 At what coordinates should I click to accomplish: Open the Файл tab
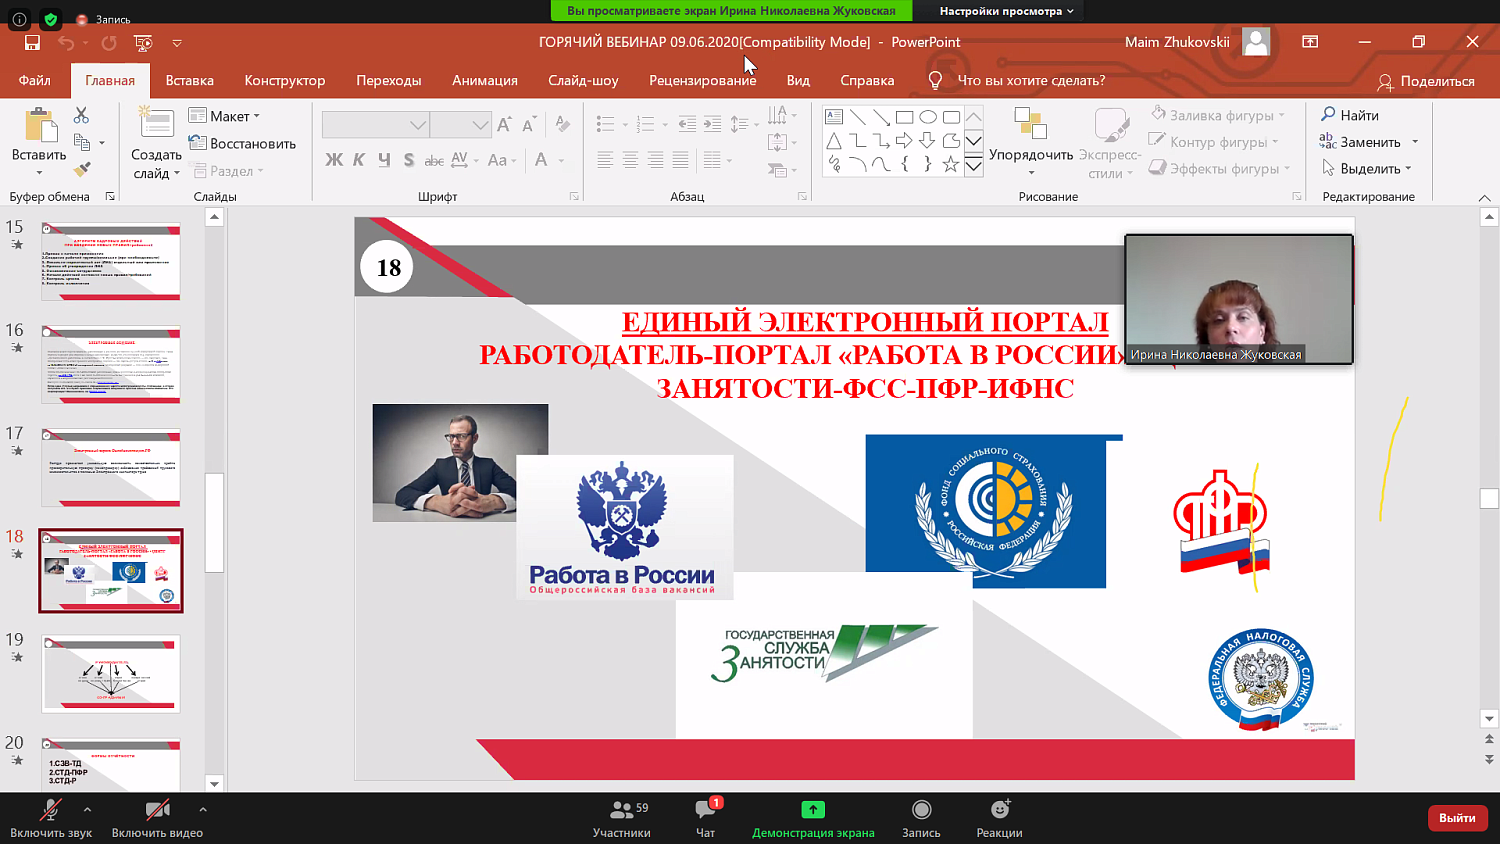tap(34, 81)
